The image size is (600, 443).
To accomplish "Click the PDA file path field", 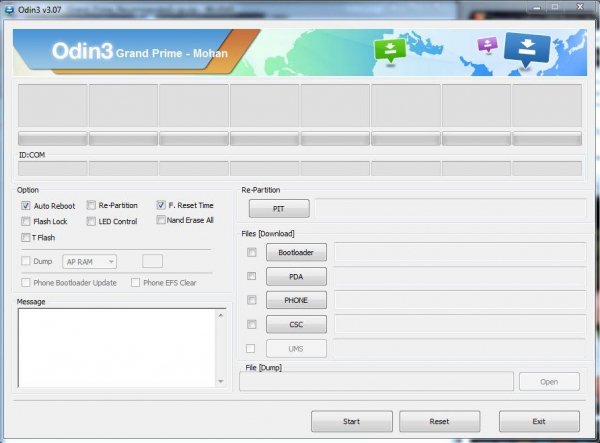I will click(x=460, y=277).
